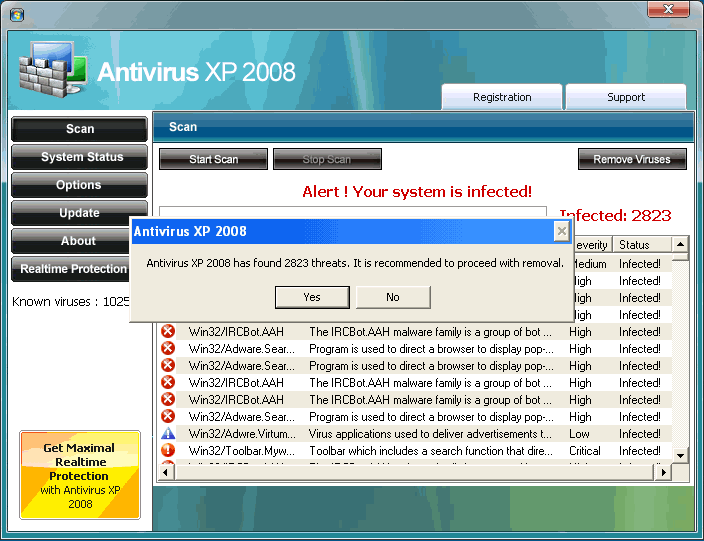Click the horizontal scroll left arrow
Screen dimensions: 704x541
(x=166, y=472)
